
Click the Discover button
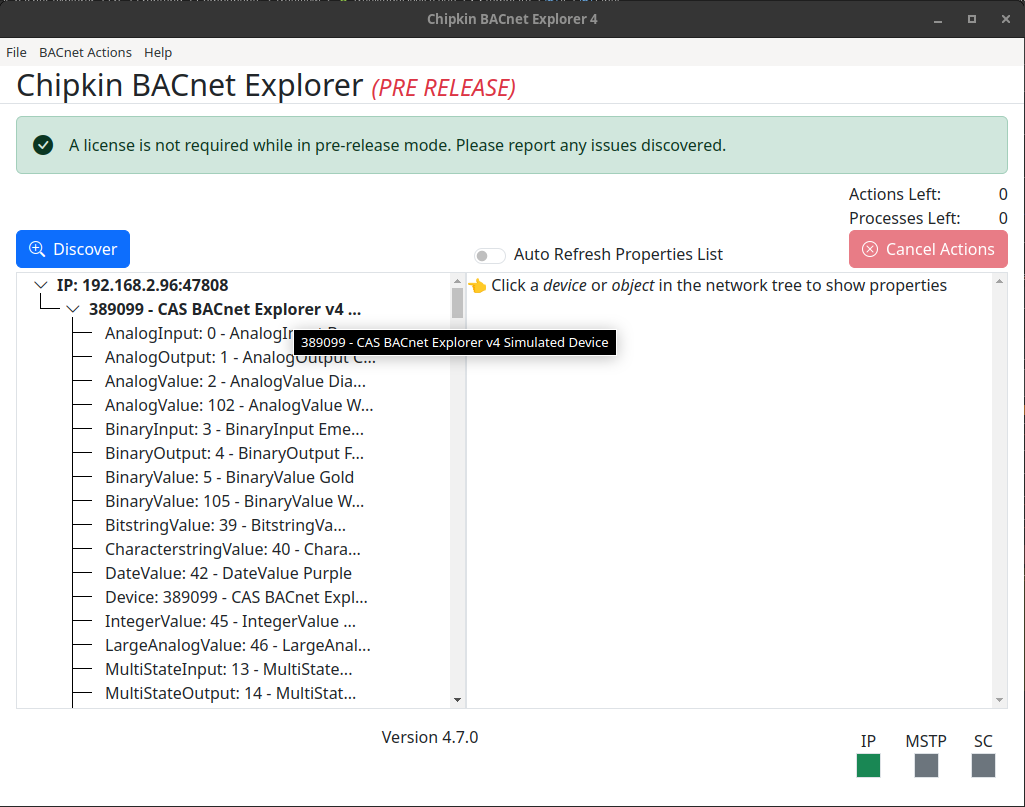[73, 249]
